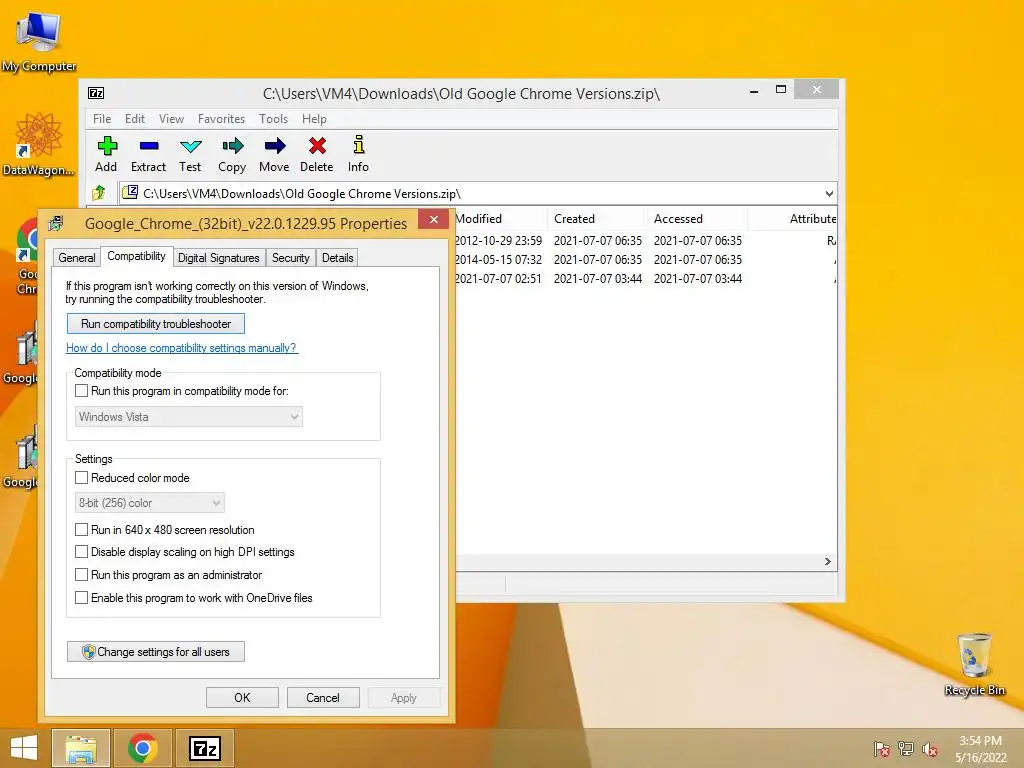The image size is (1024, 768).
Task: Open the File menu in 7-Zip
Action: click(x=102, y=119)
